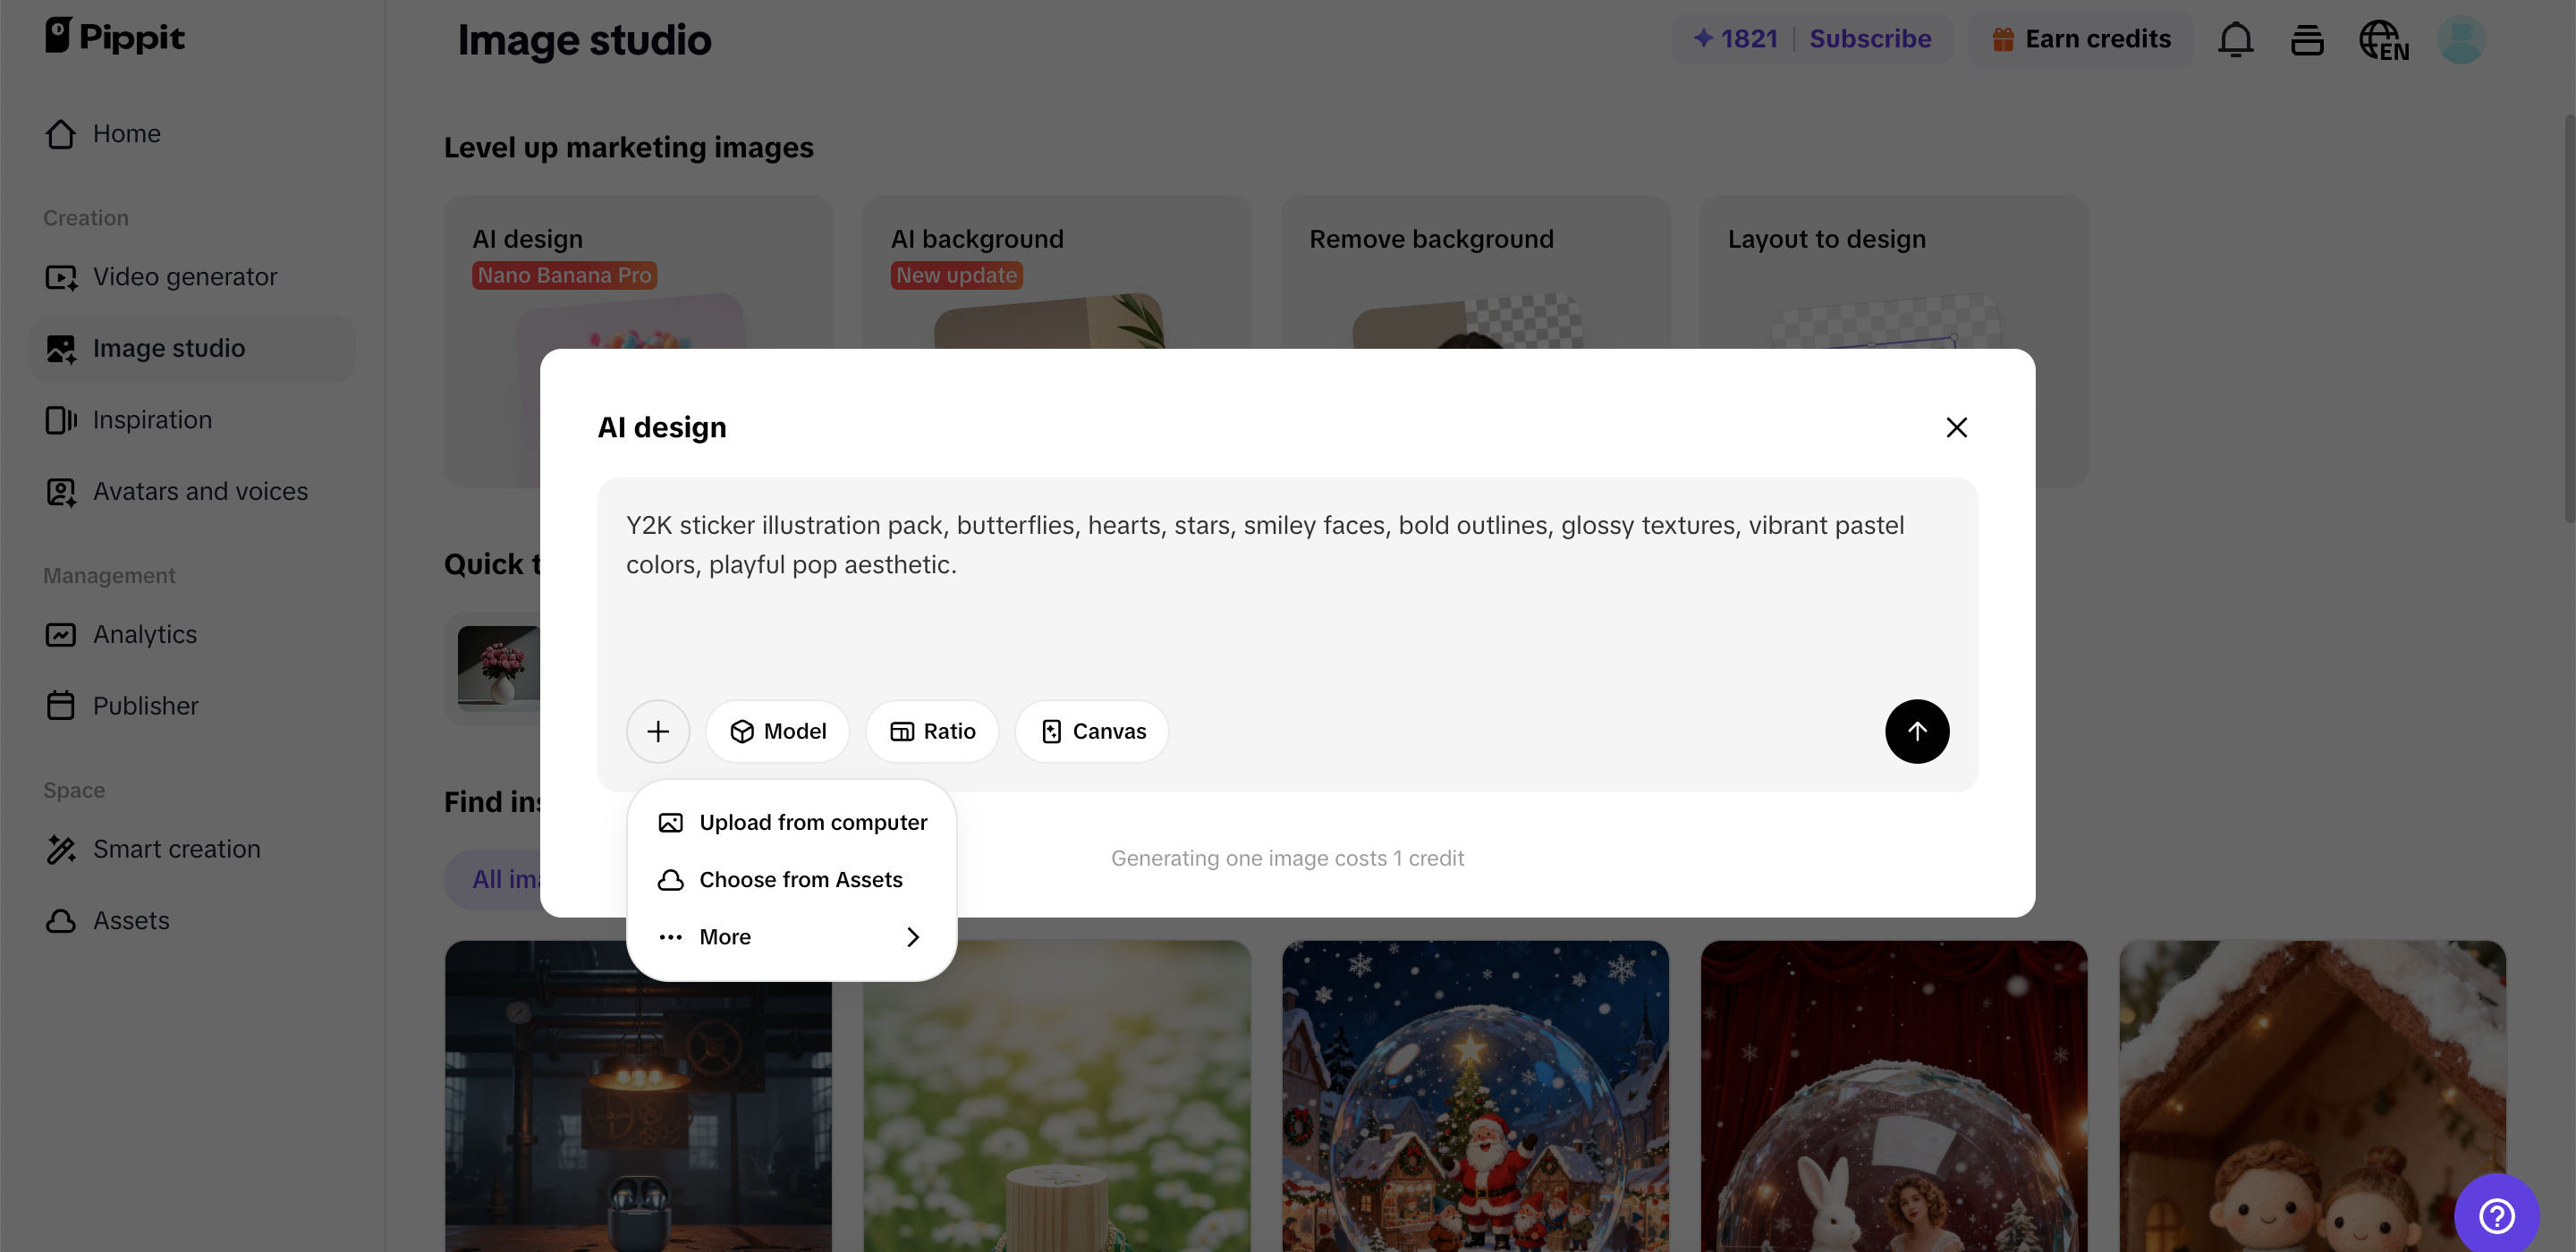Click the Subscribe link
Viewport: 2576px width, 1252px height.
point(1870,39)
